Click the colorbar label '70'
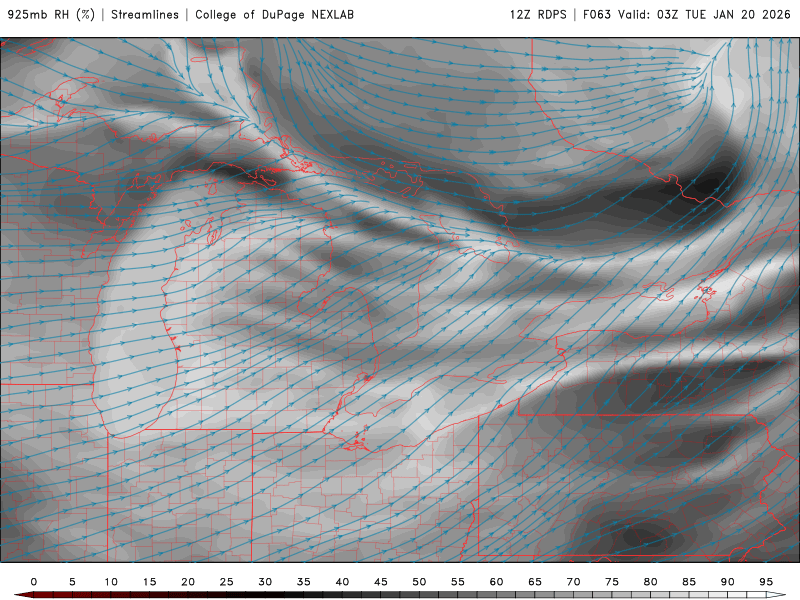800x600 pixels. pyautogui.click(x=573, y=582)
